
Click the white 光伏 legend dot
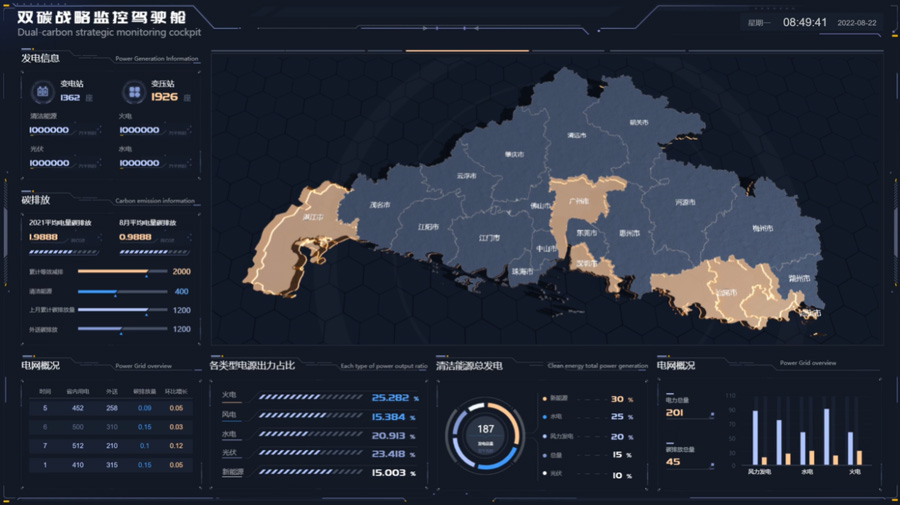tap(544, 474)
